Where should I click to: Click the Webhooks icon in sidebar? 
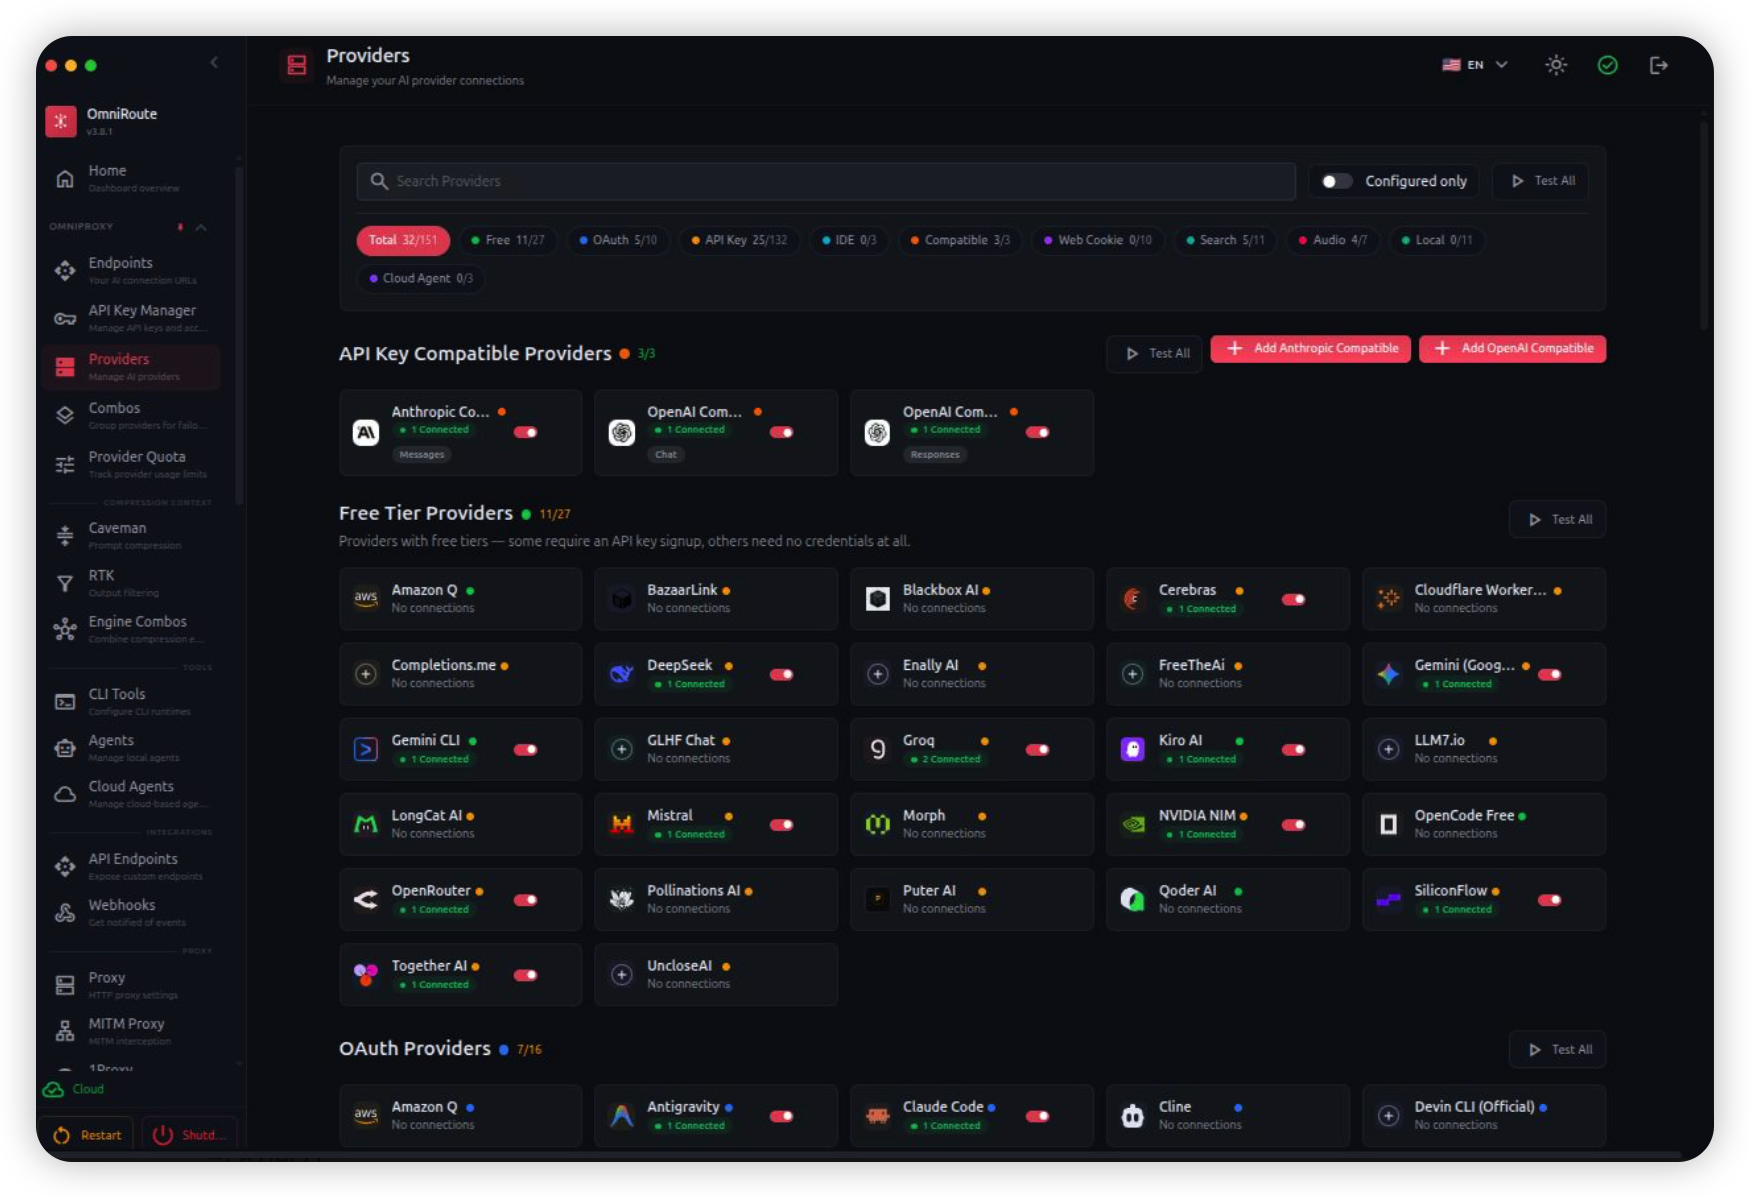click(x=65, y=913)
